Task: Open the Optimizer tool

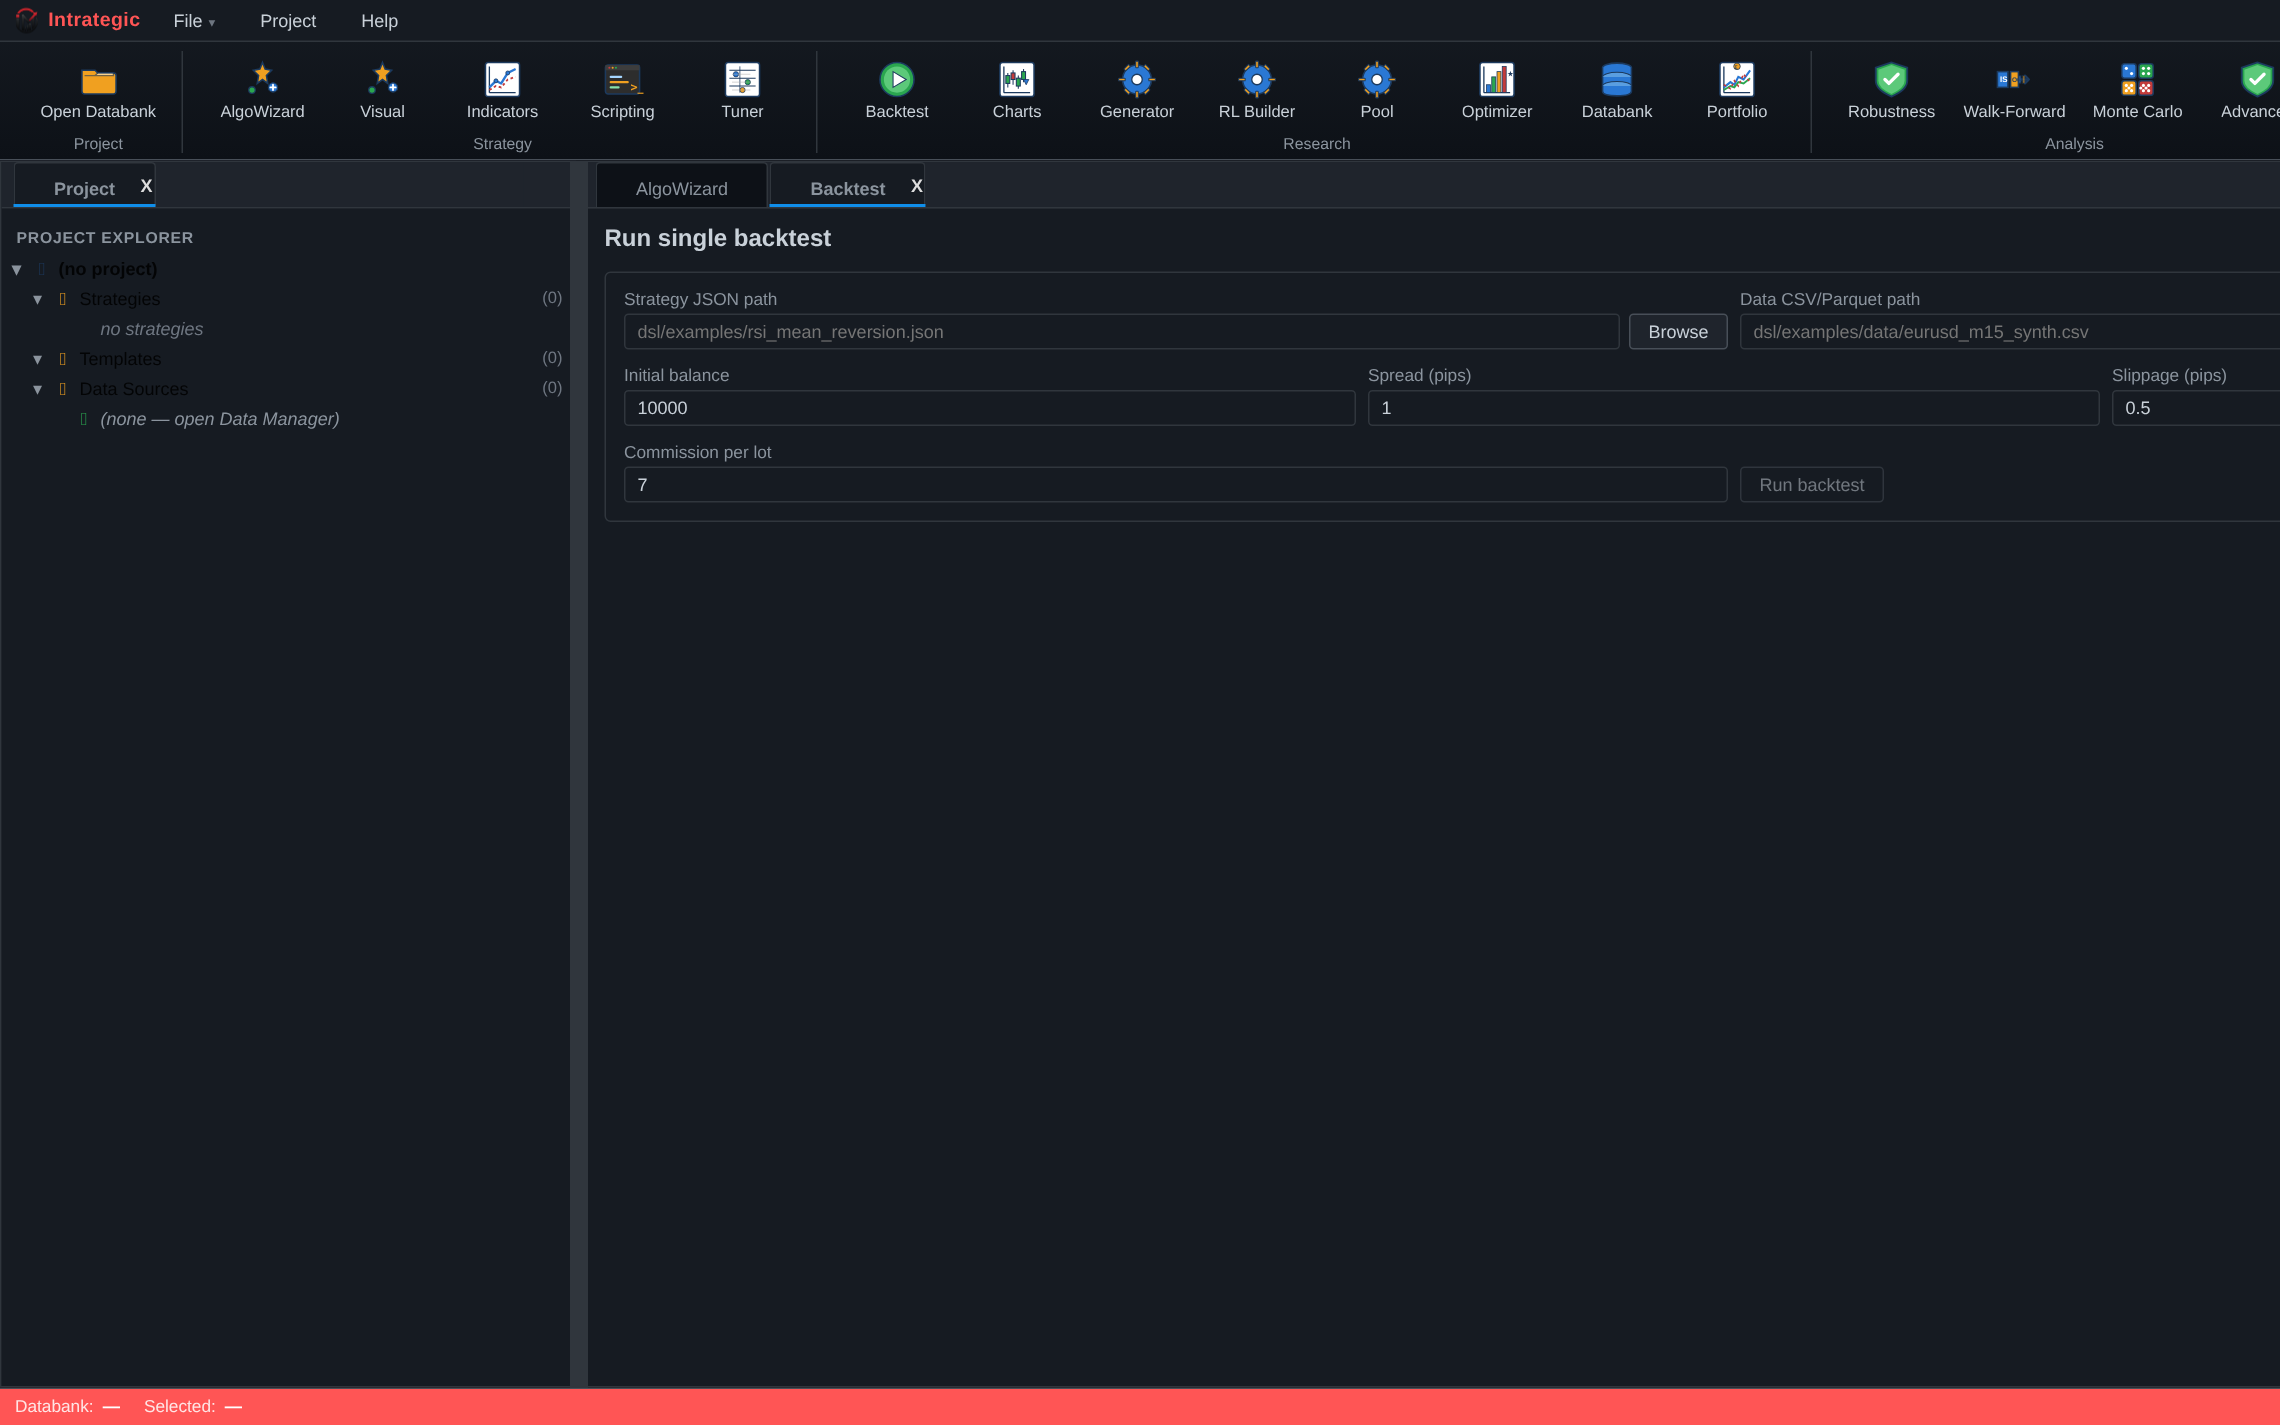Action: (1497, 91)
